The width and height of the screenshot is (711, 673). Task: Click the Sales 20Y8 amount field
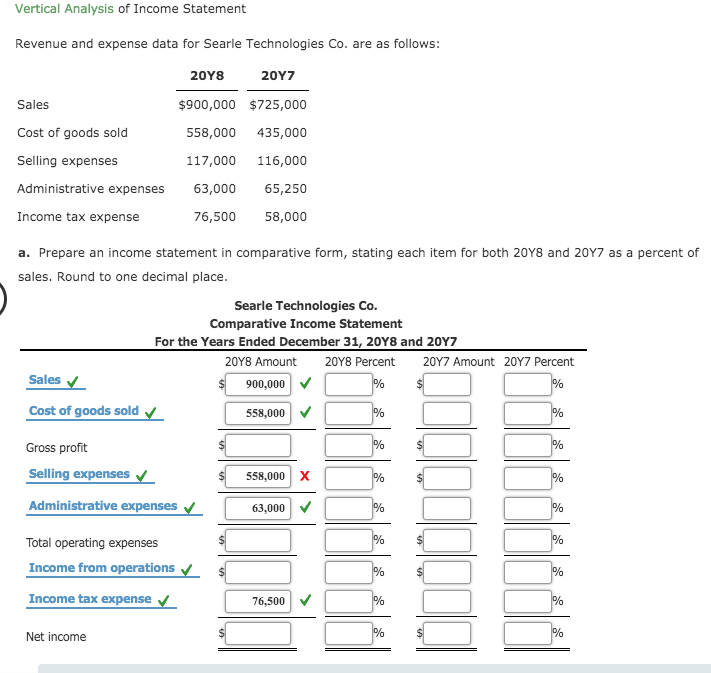pos(258,384)
